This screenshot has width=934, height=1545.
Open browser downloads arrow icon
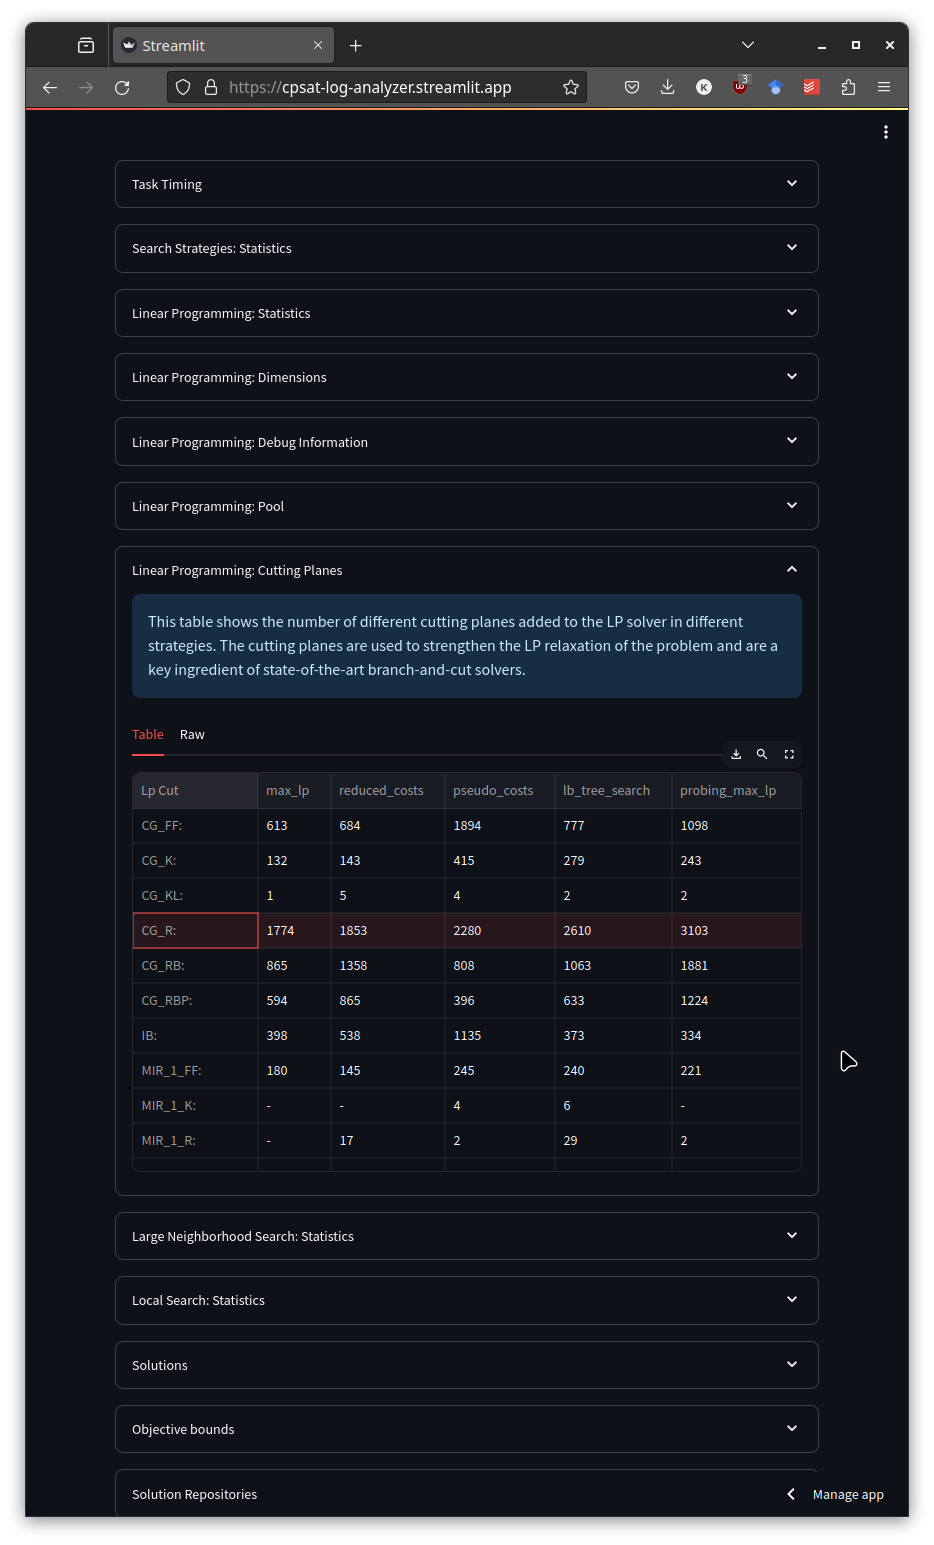tap(668, 87)
